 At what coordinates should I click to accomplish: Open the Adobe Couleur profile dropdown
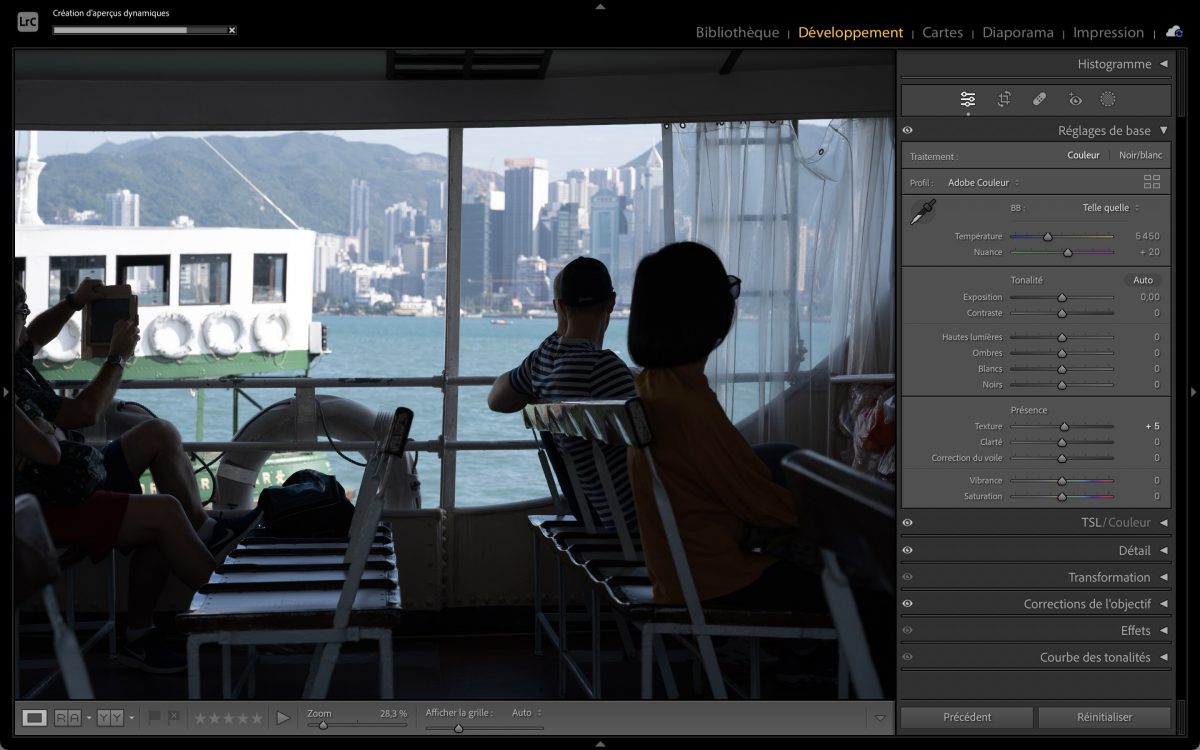coord(983,183)
